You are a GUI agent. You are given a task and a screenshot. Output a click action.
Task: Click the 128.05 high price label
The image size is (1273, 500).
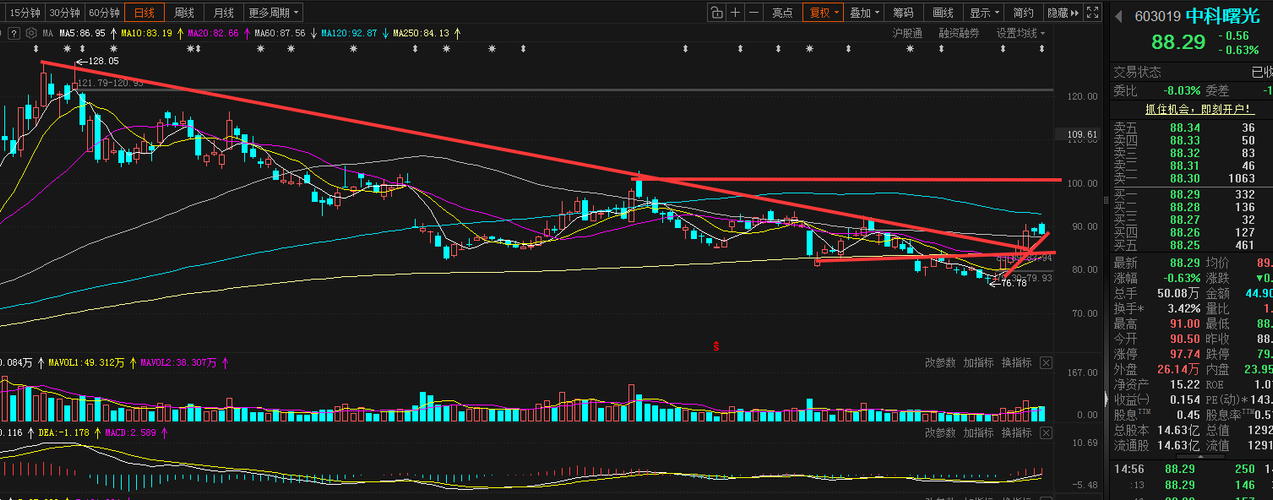[x=103, y=61]
